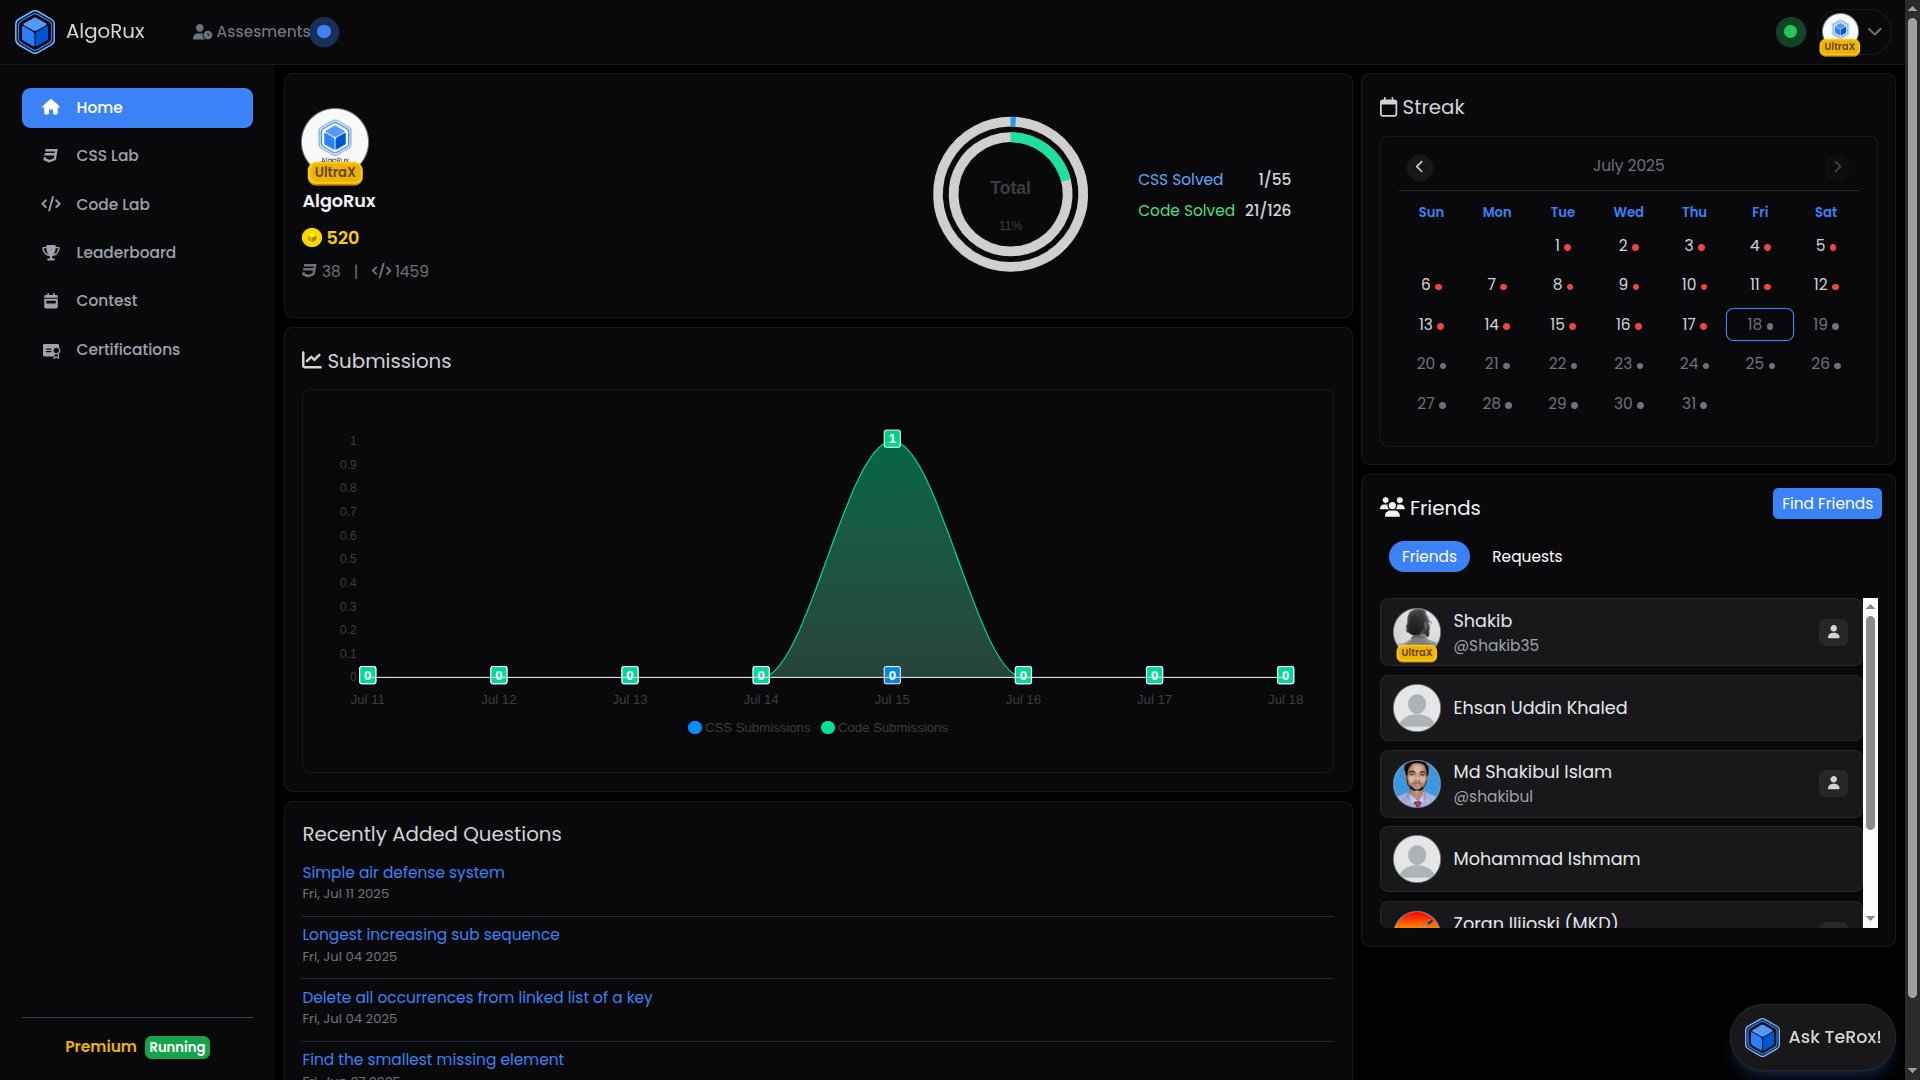Click the CSS points icon beside 38
The image size is (1920, 1080).
pyautogui.click(x=309, y=271)
